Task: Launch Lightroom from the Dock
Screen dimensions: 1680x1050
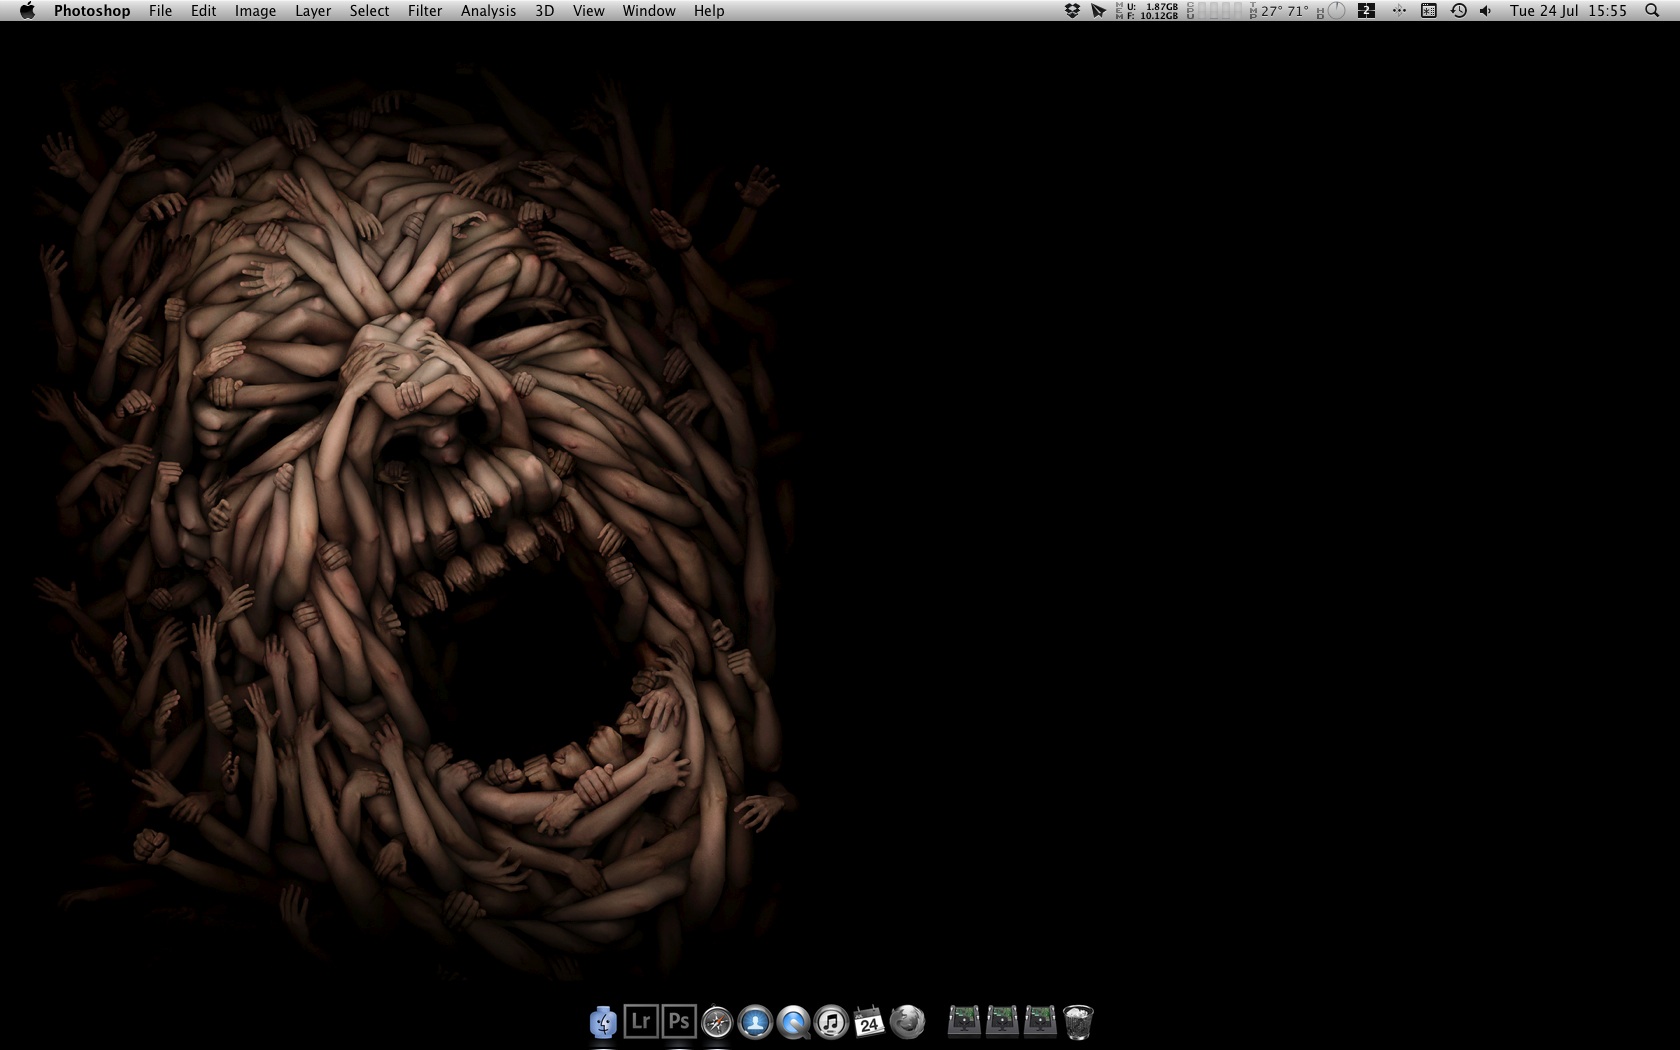Action: 641,1022
